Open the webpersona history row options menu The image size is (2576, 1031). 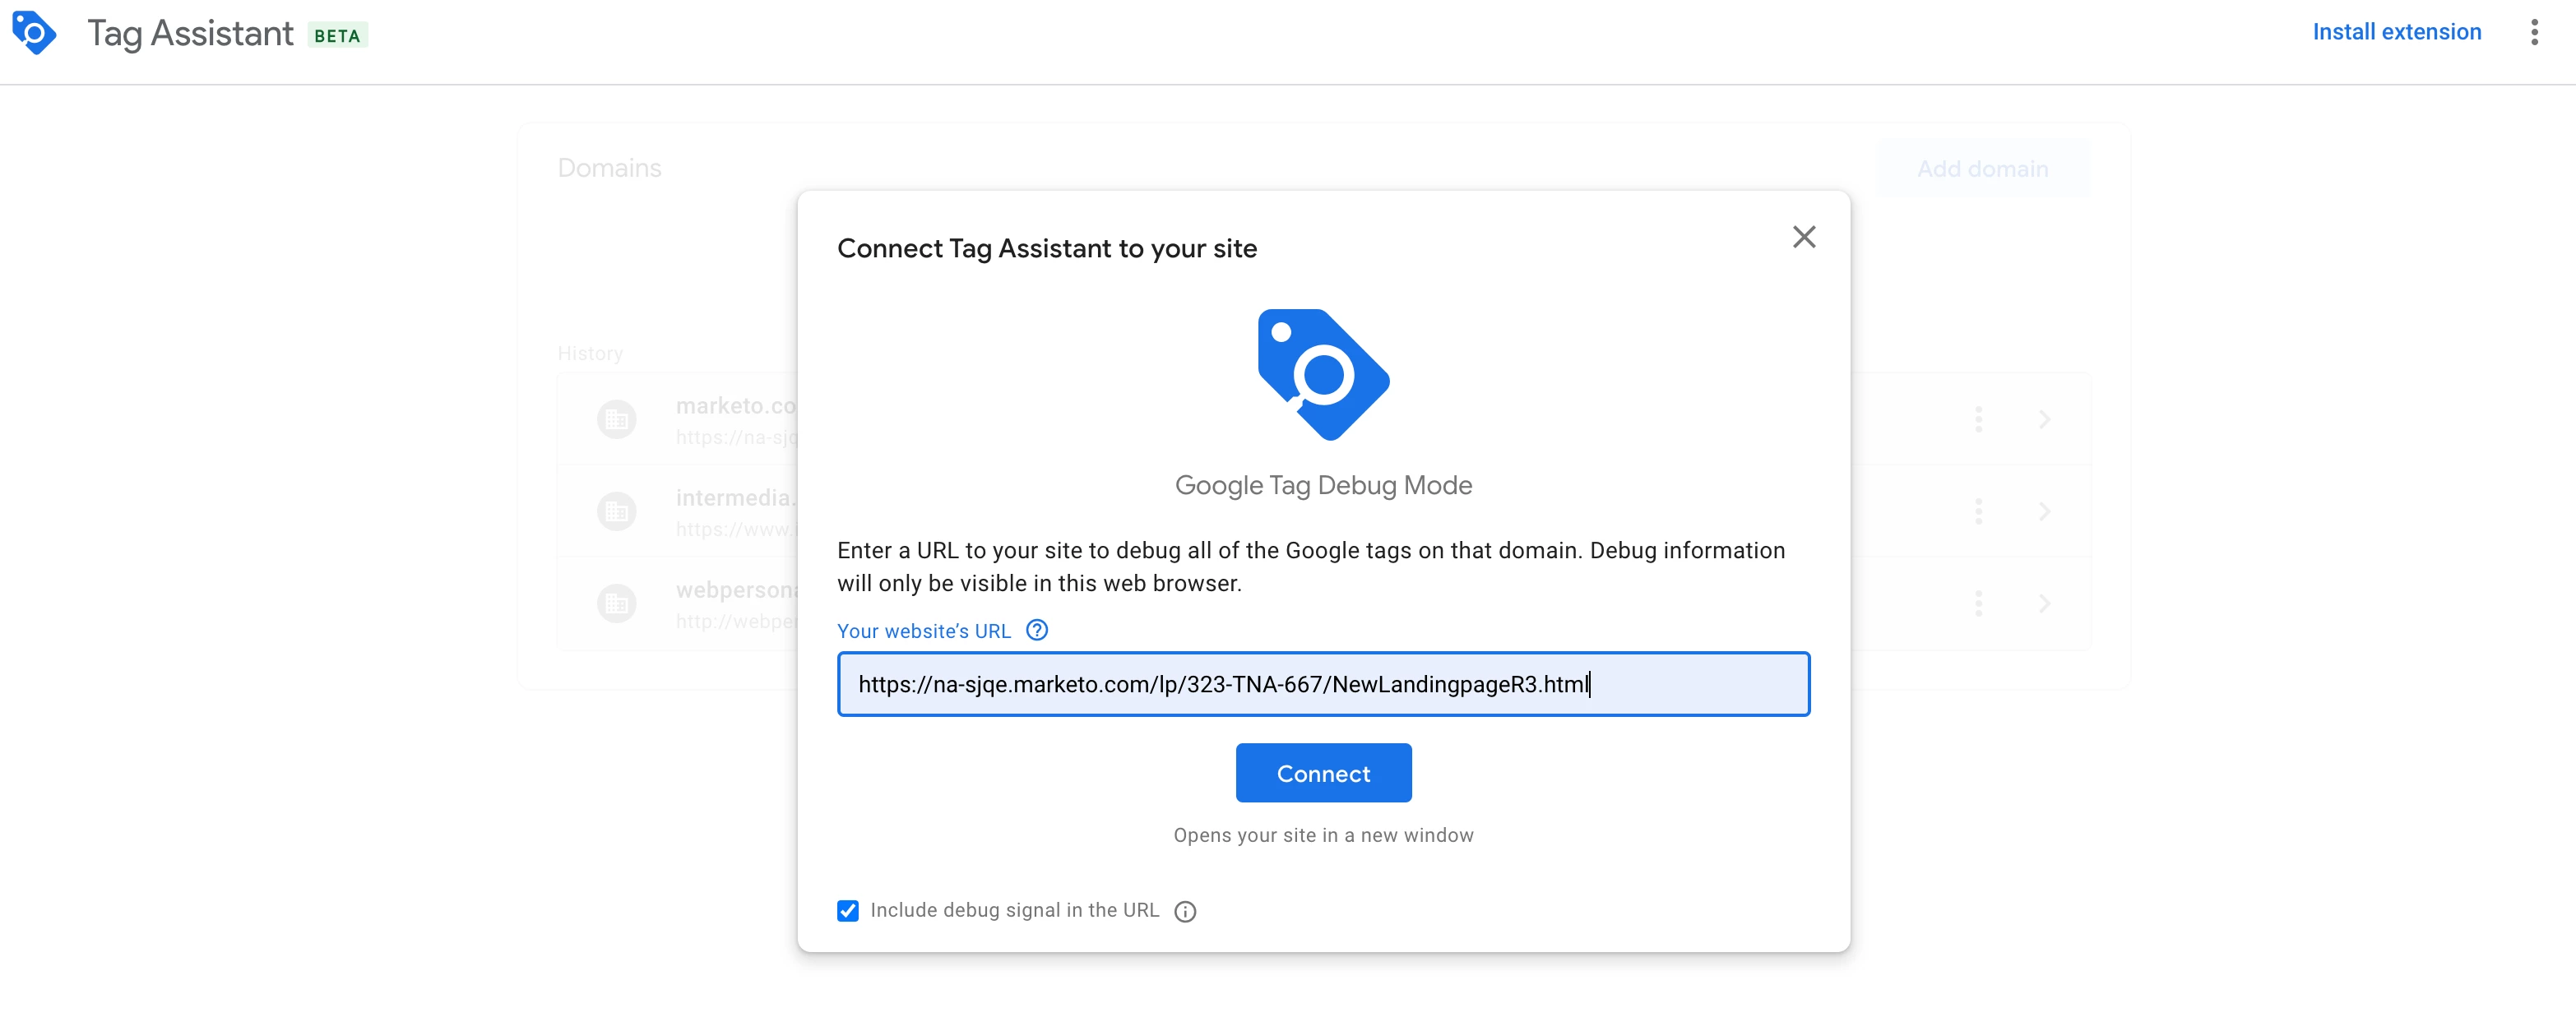pyautogui.click(x=1978, y=603)
